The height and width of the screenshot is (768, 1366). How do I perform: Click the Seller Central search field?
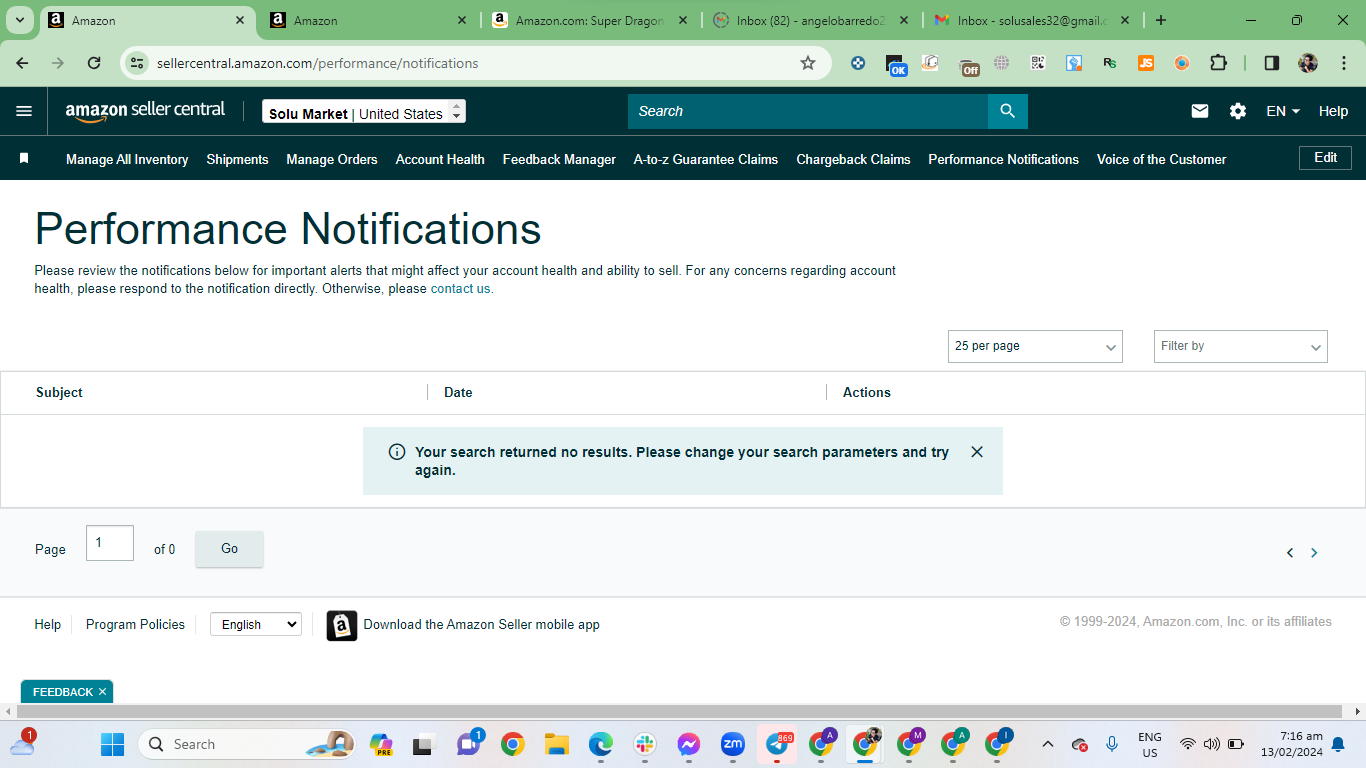808,111
